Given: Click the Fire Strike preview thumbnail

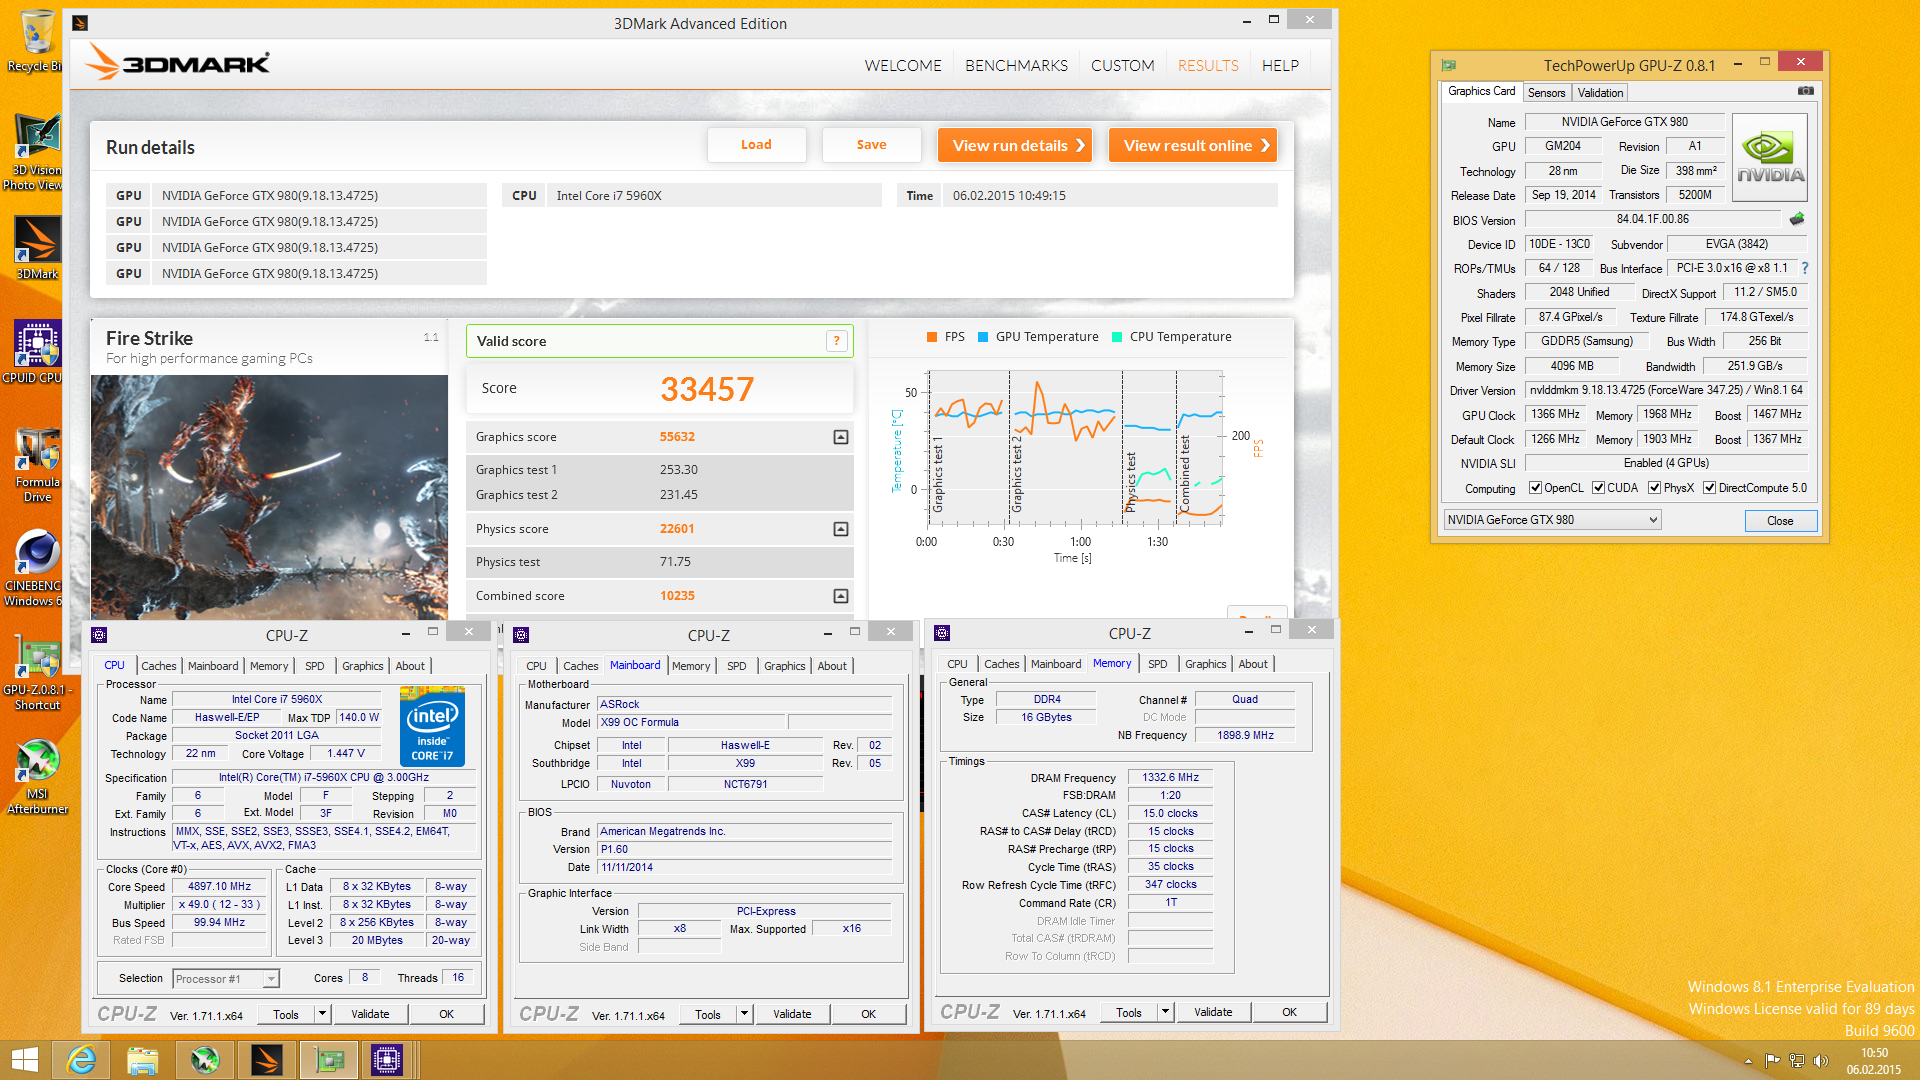Looking at the screenshot, I should (269, 497).
